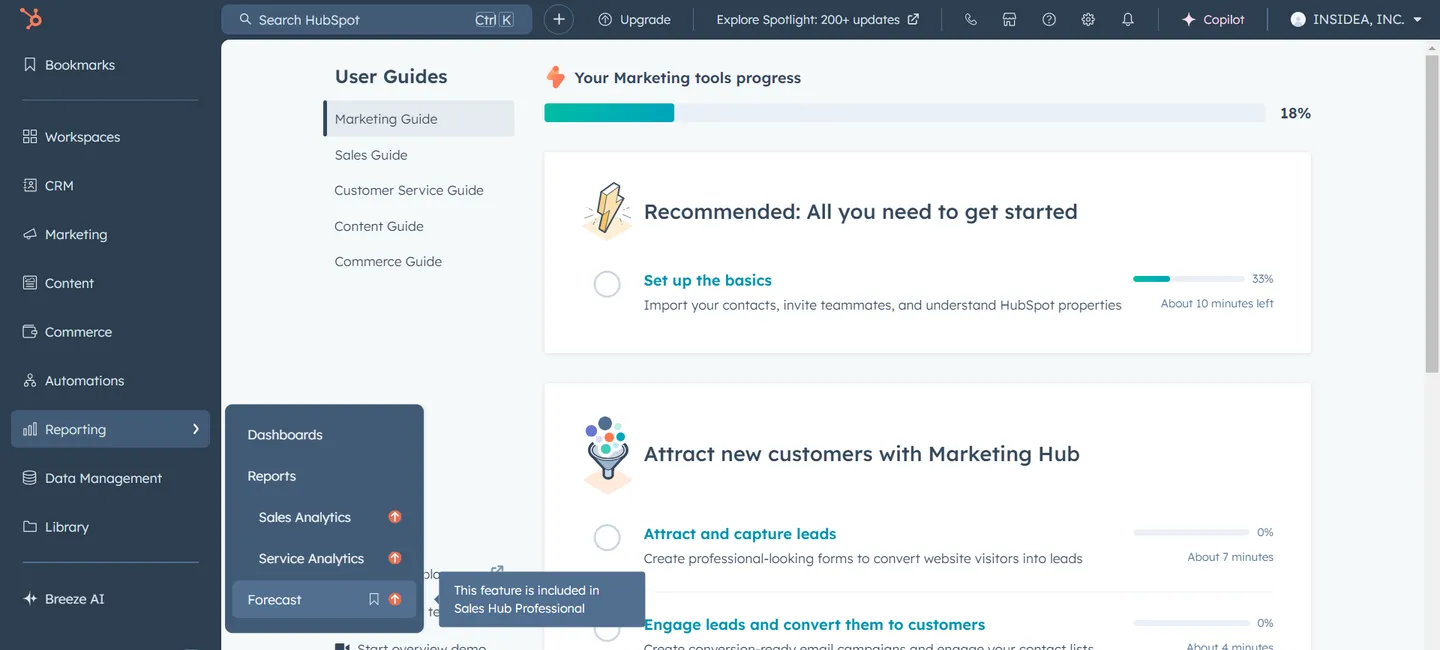Collapse the Reporting menu chevron
Screen dimensions: 1440x650
pos(195,429)
